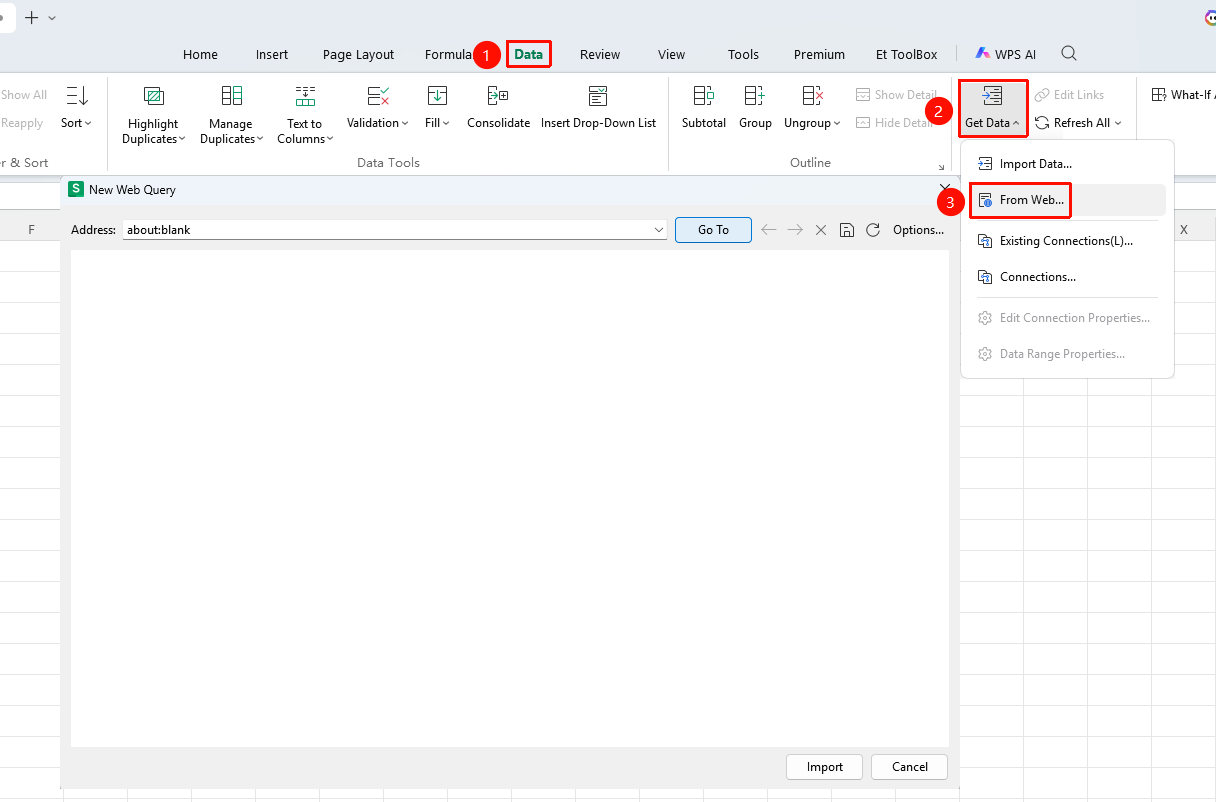This screenshot has width=1216, height=802.
Task: Stop loading in New Web Query
Action: (x=821, y=230)
